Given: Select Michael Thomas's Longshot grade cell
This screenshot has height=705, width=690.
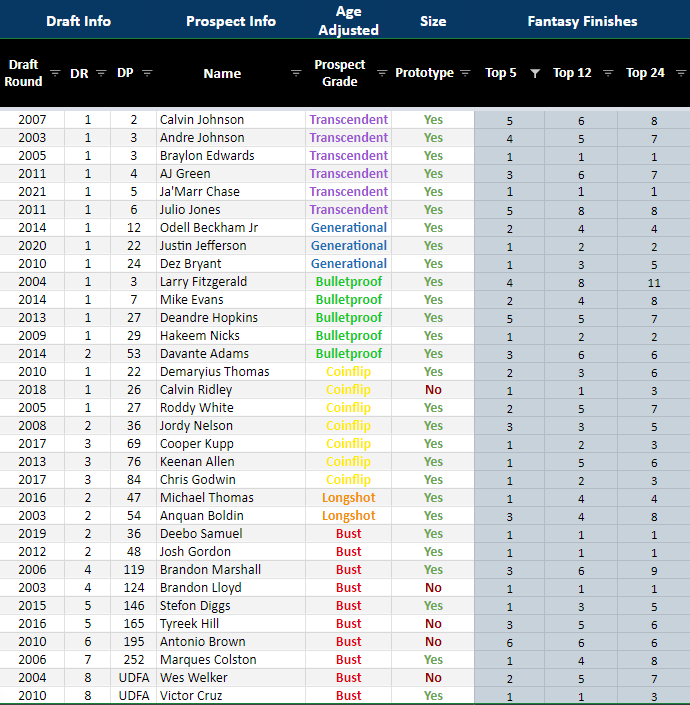Looking at the screenshot, I should click(348, 497).
